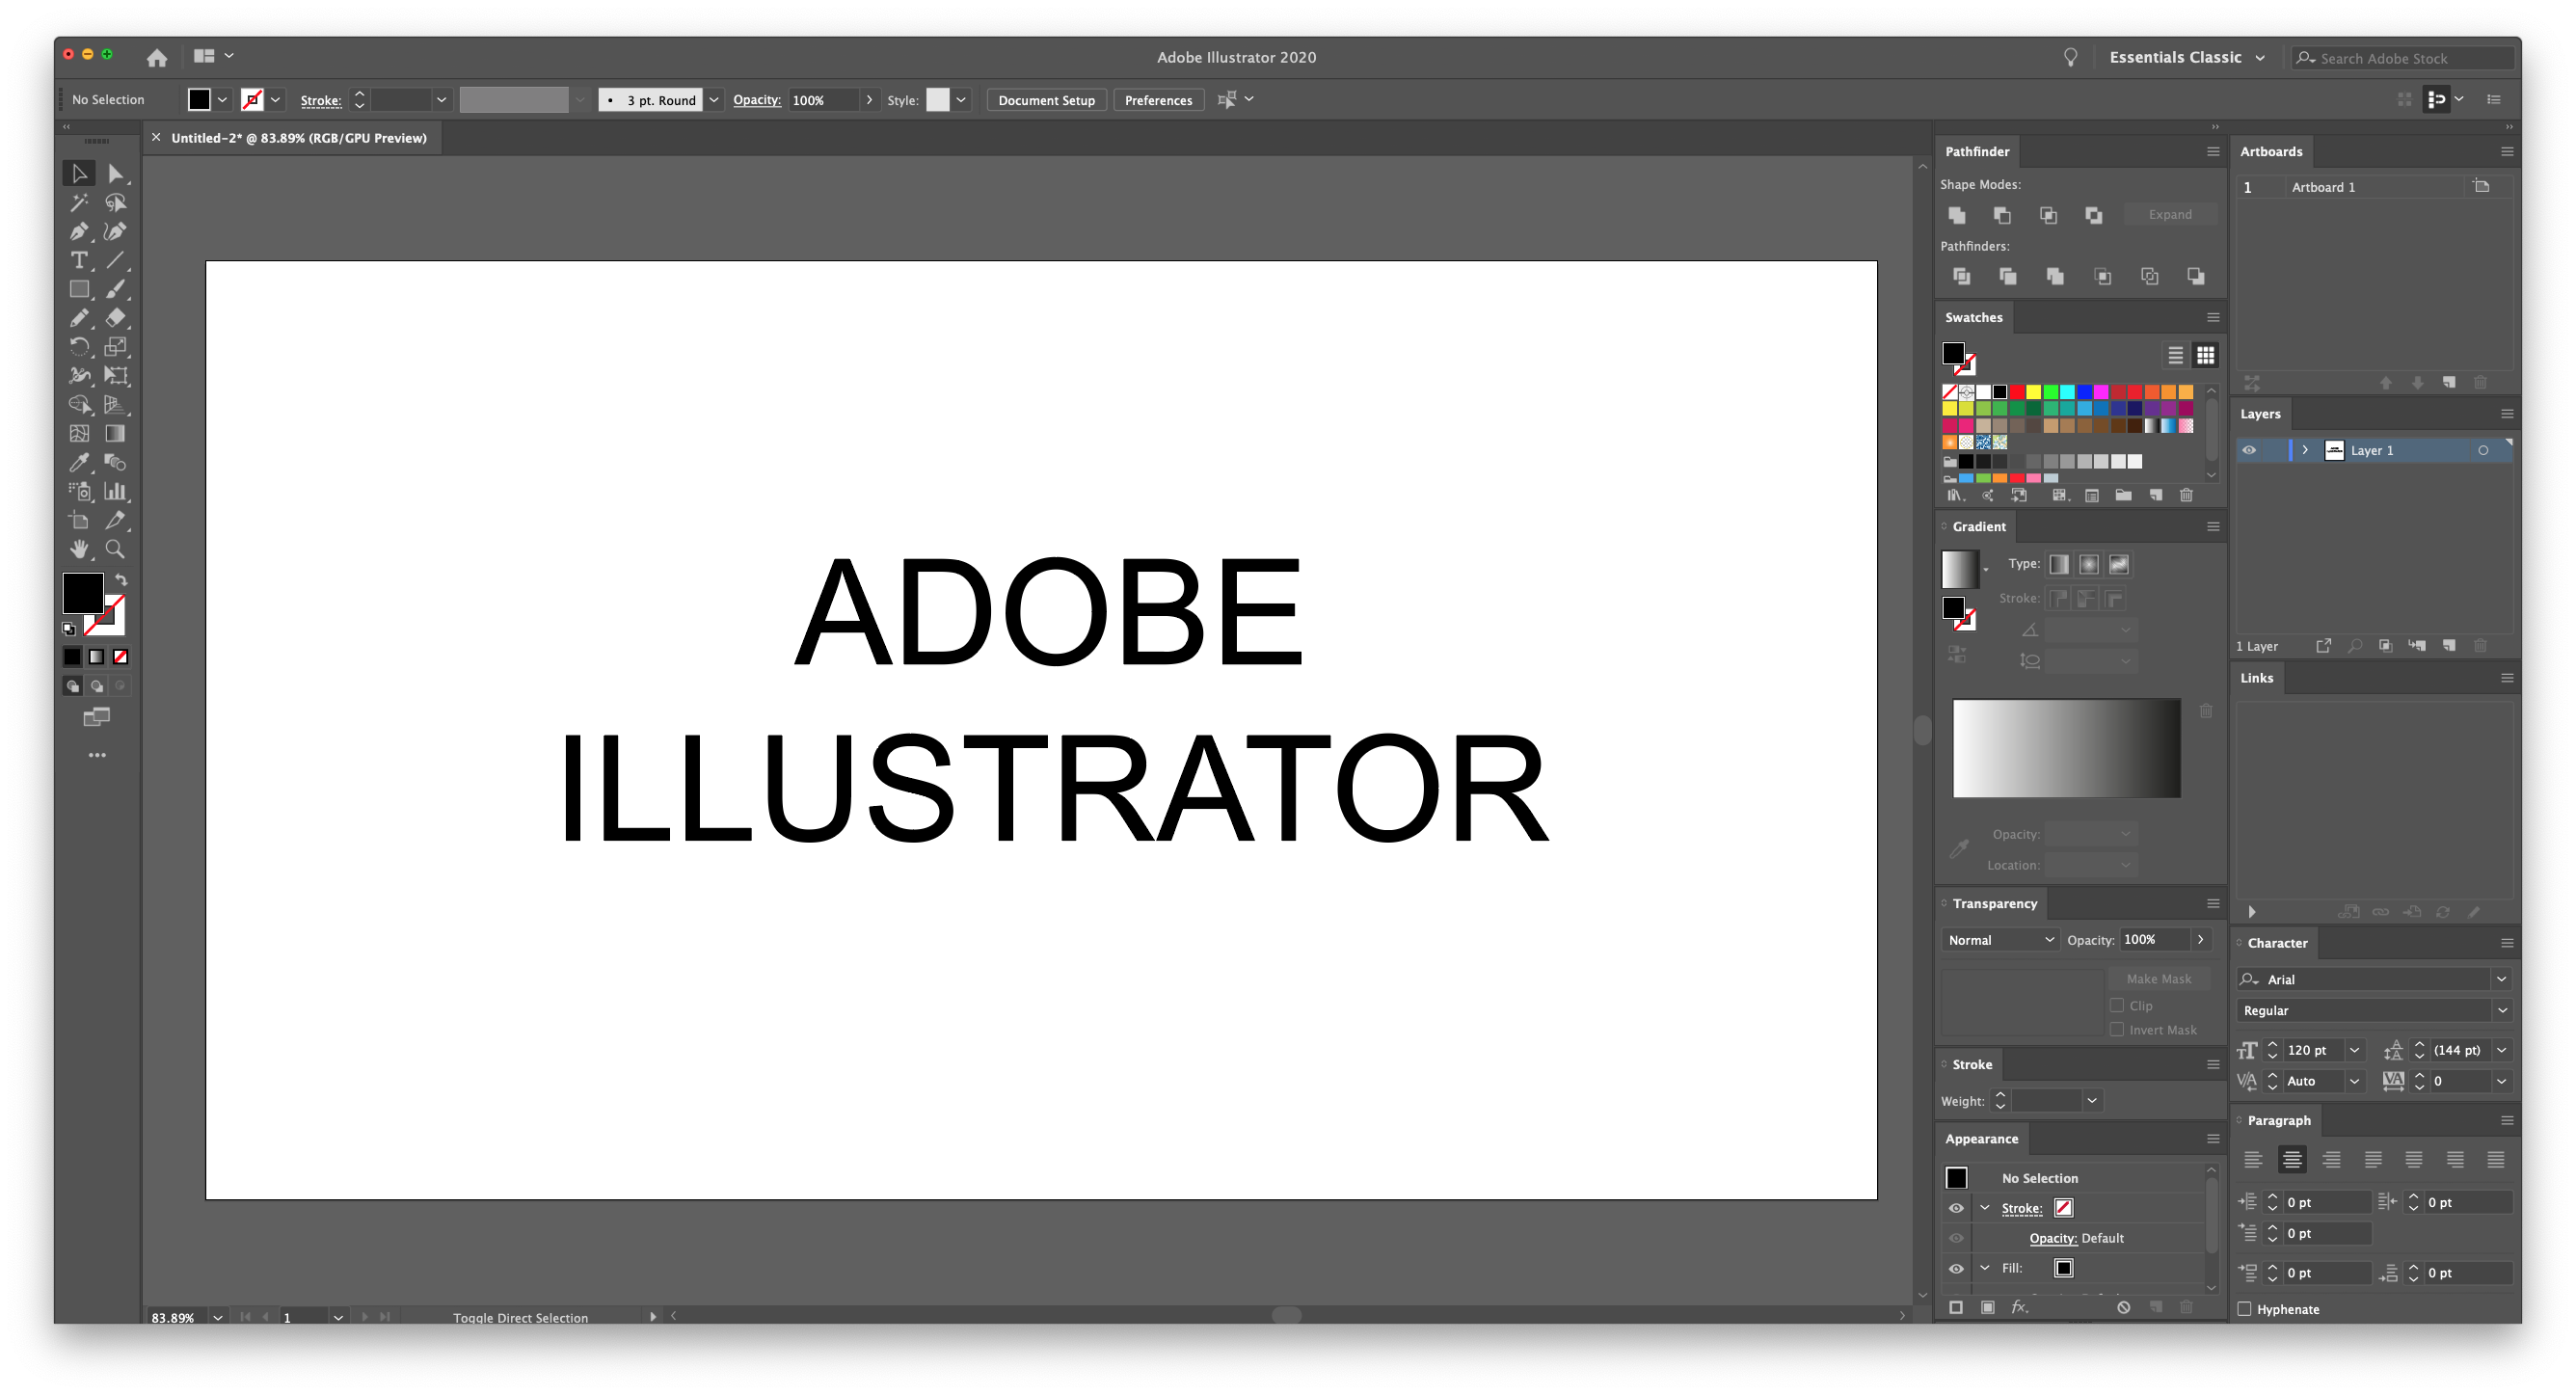This screenshot has height=1395, width=2576.
Task: Open the Appearance panel menu
Action: tap(2213, 1138)
